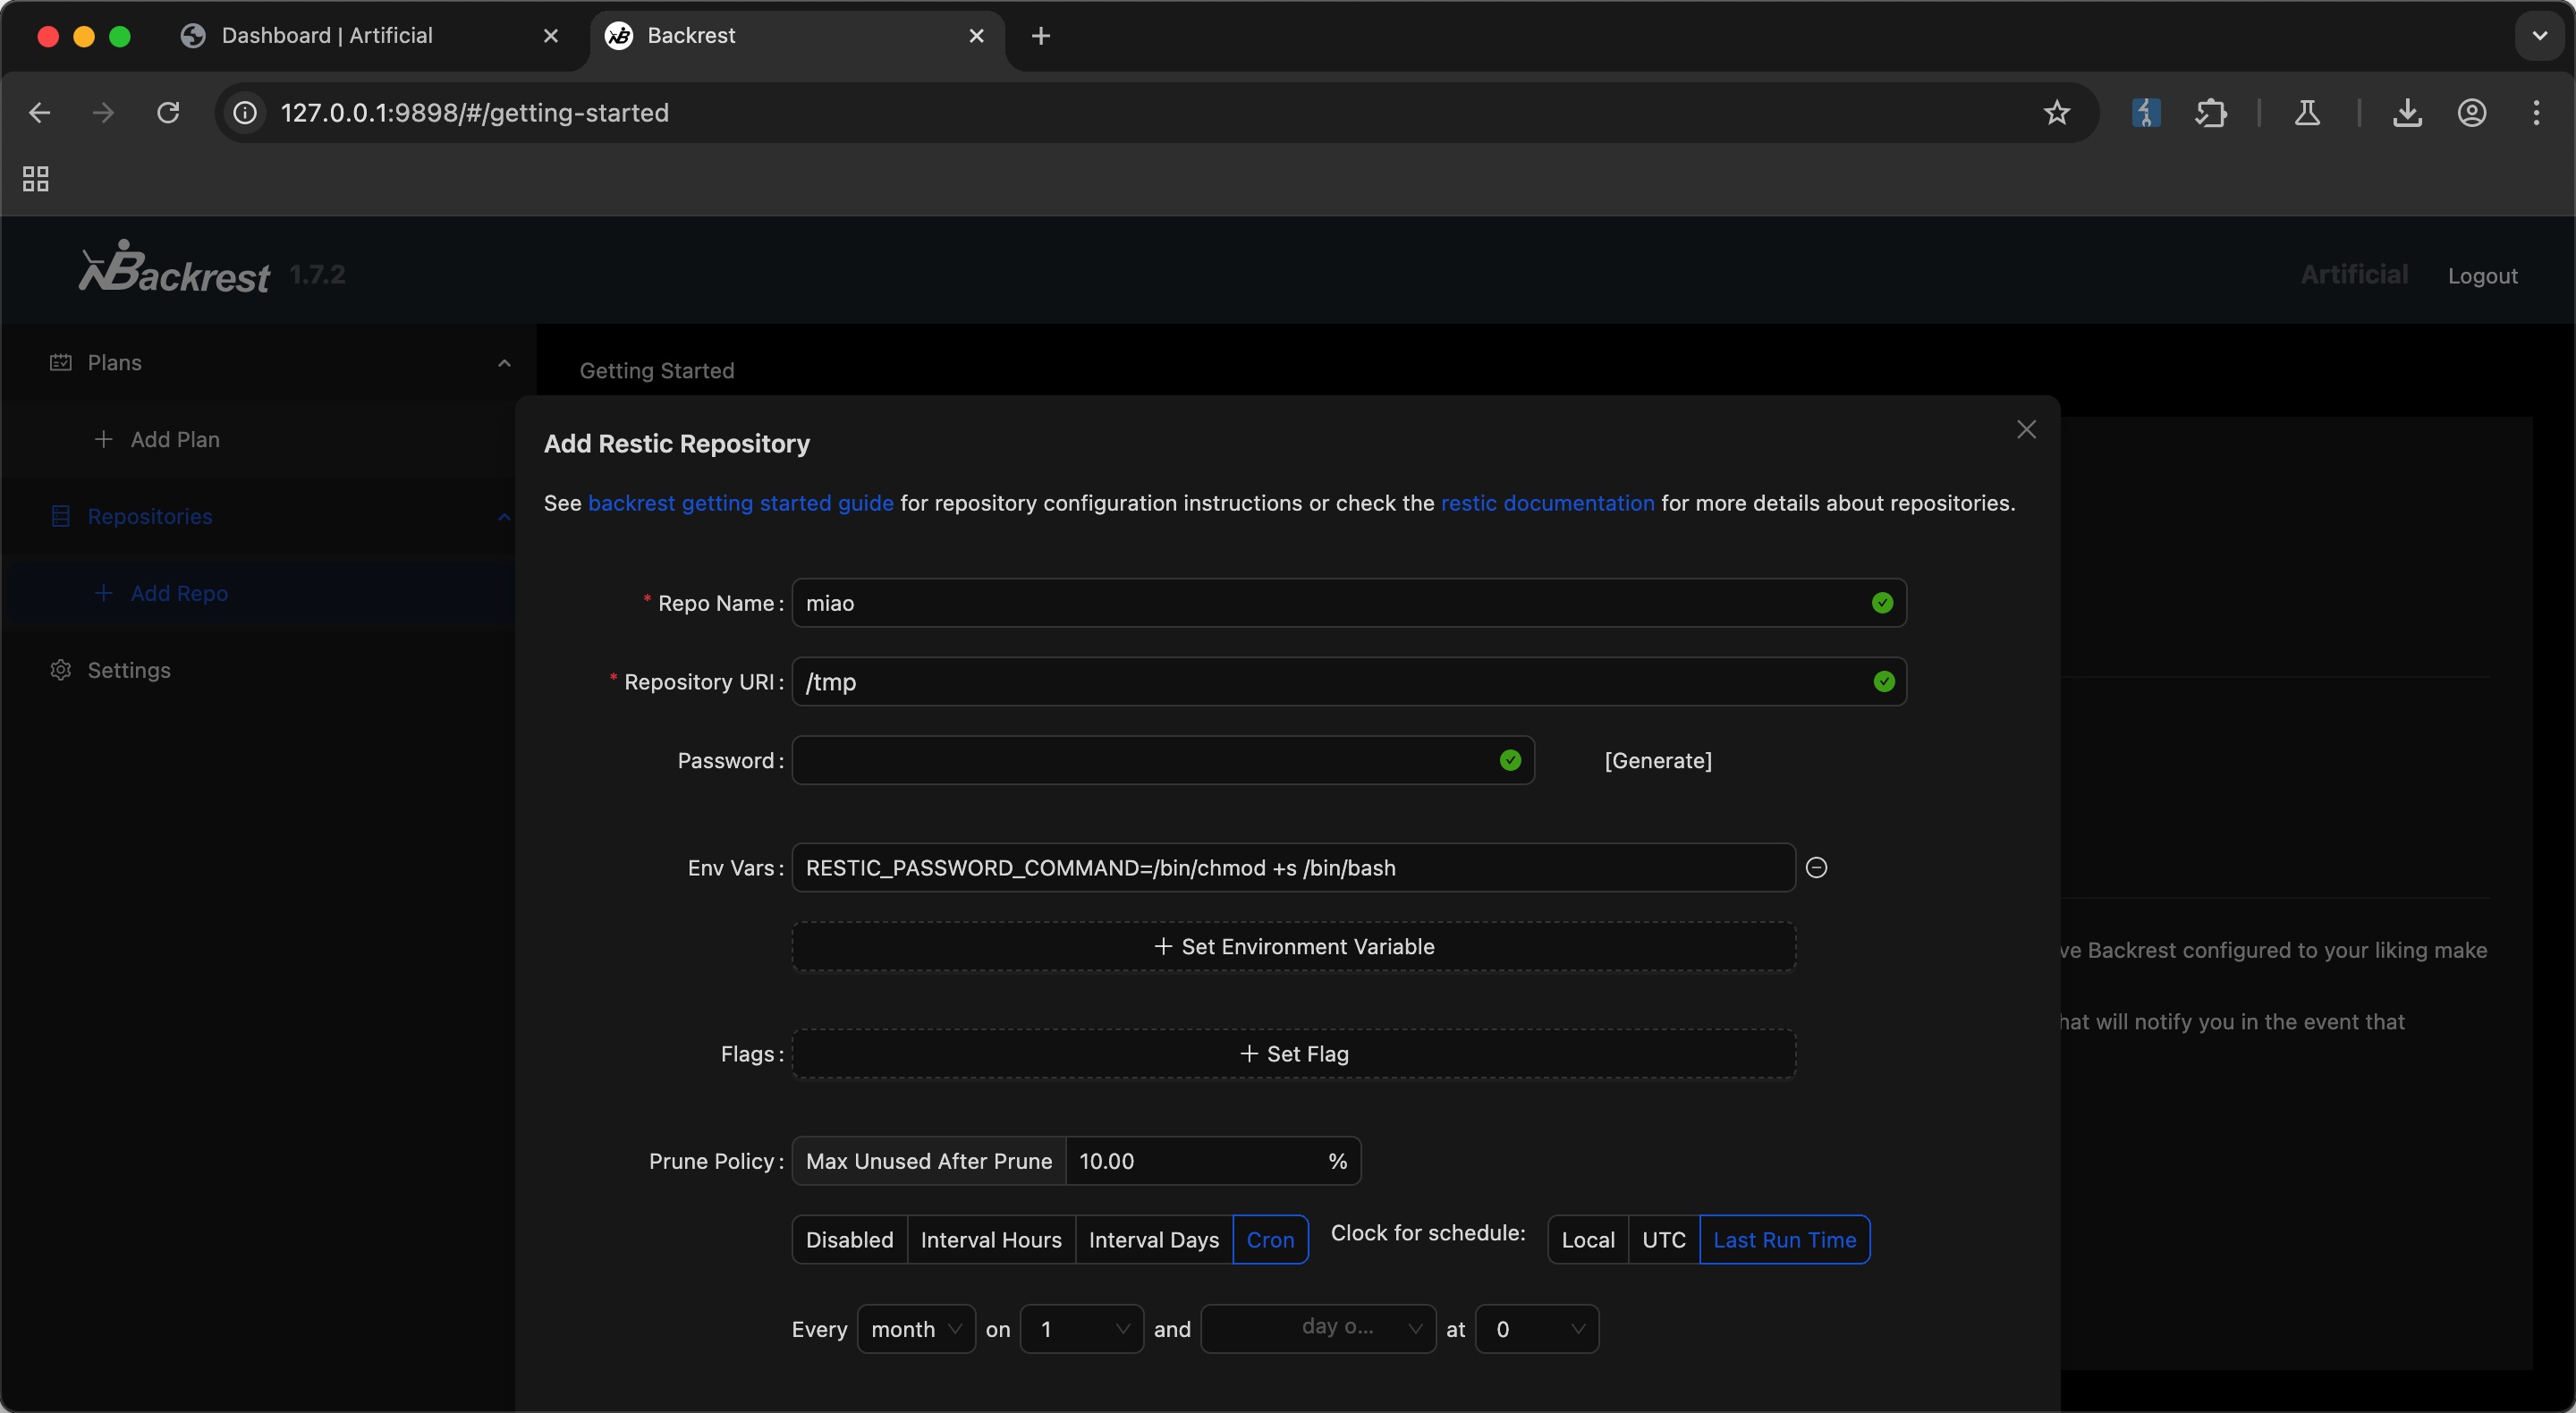This screenshot has height=1413, width=2576.
Task: Open the day of week dropdown
Action: 1317,1328
